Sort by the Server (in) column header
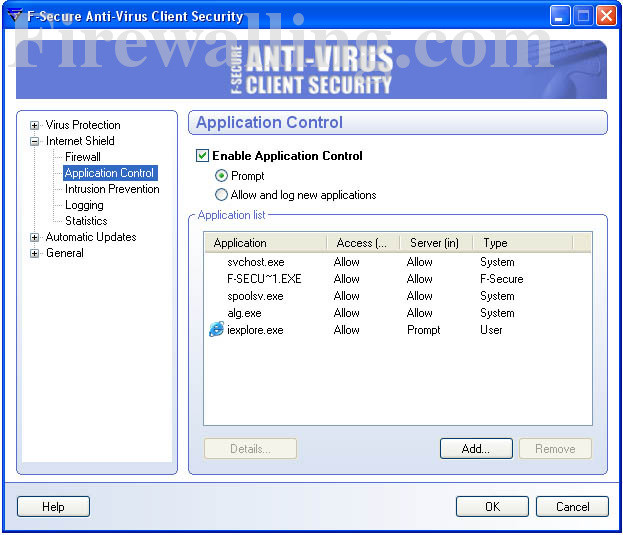The height and width of the screenshot is (535, 623). pyautogui.click(x=436, y=243)
